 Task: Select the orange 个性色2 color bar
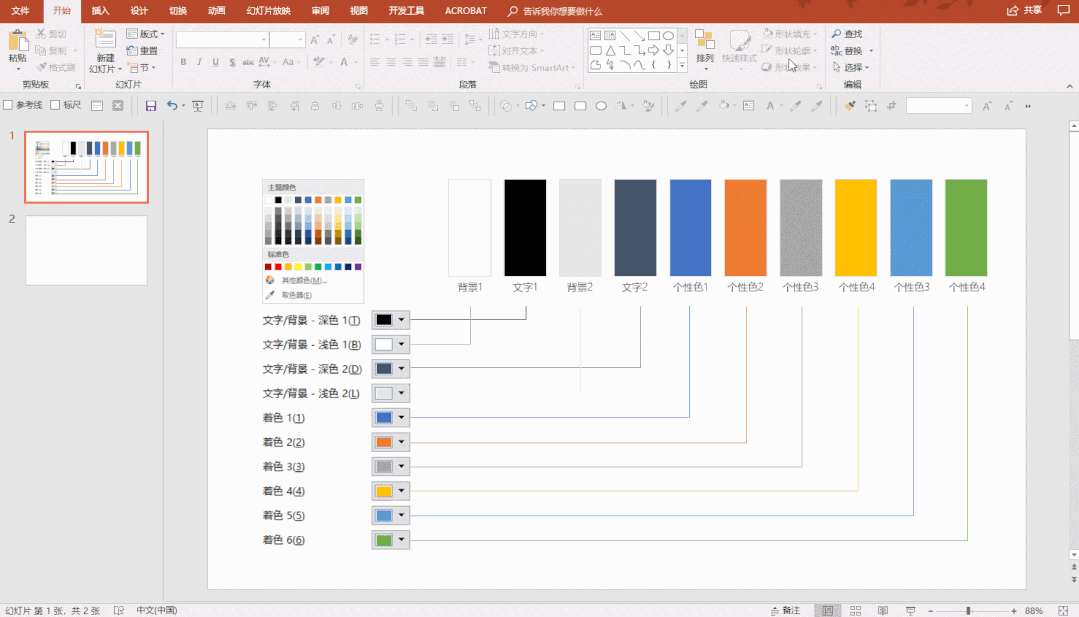click(x=745, y=228)
